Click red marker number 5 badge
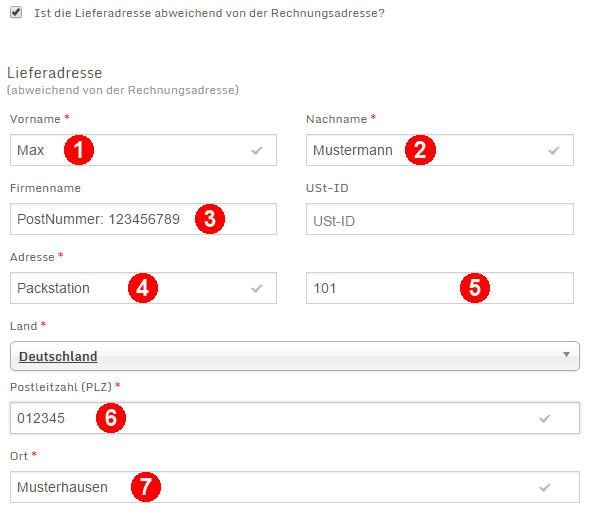The width and height of the screenshot is (592, 516). 475,288
